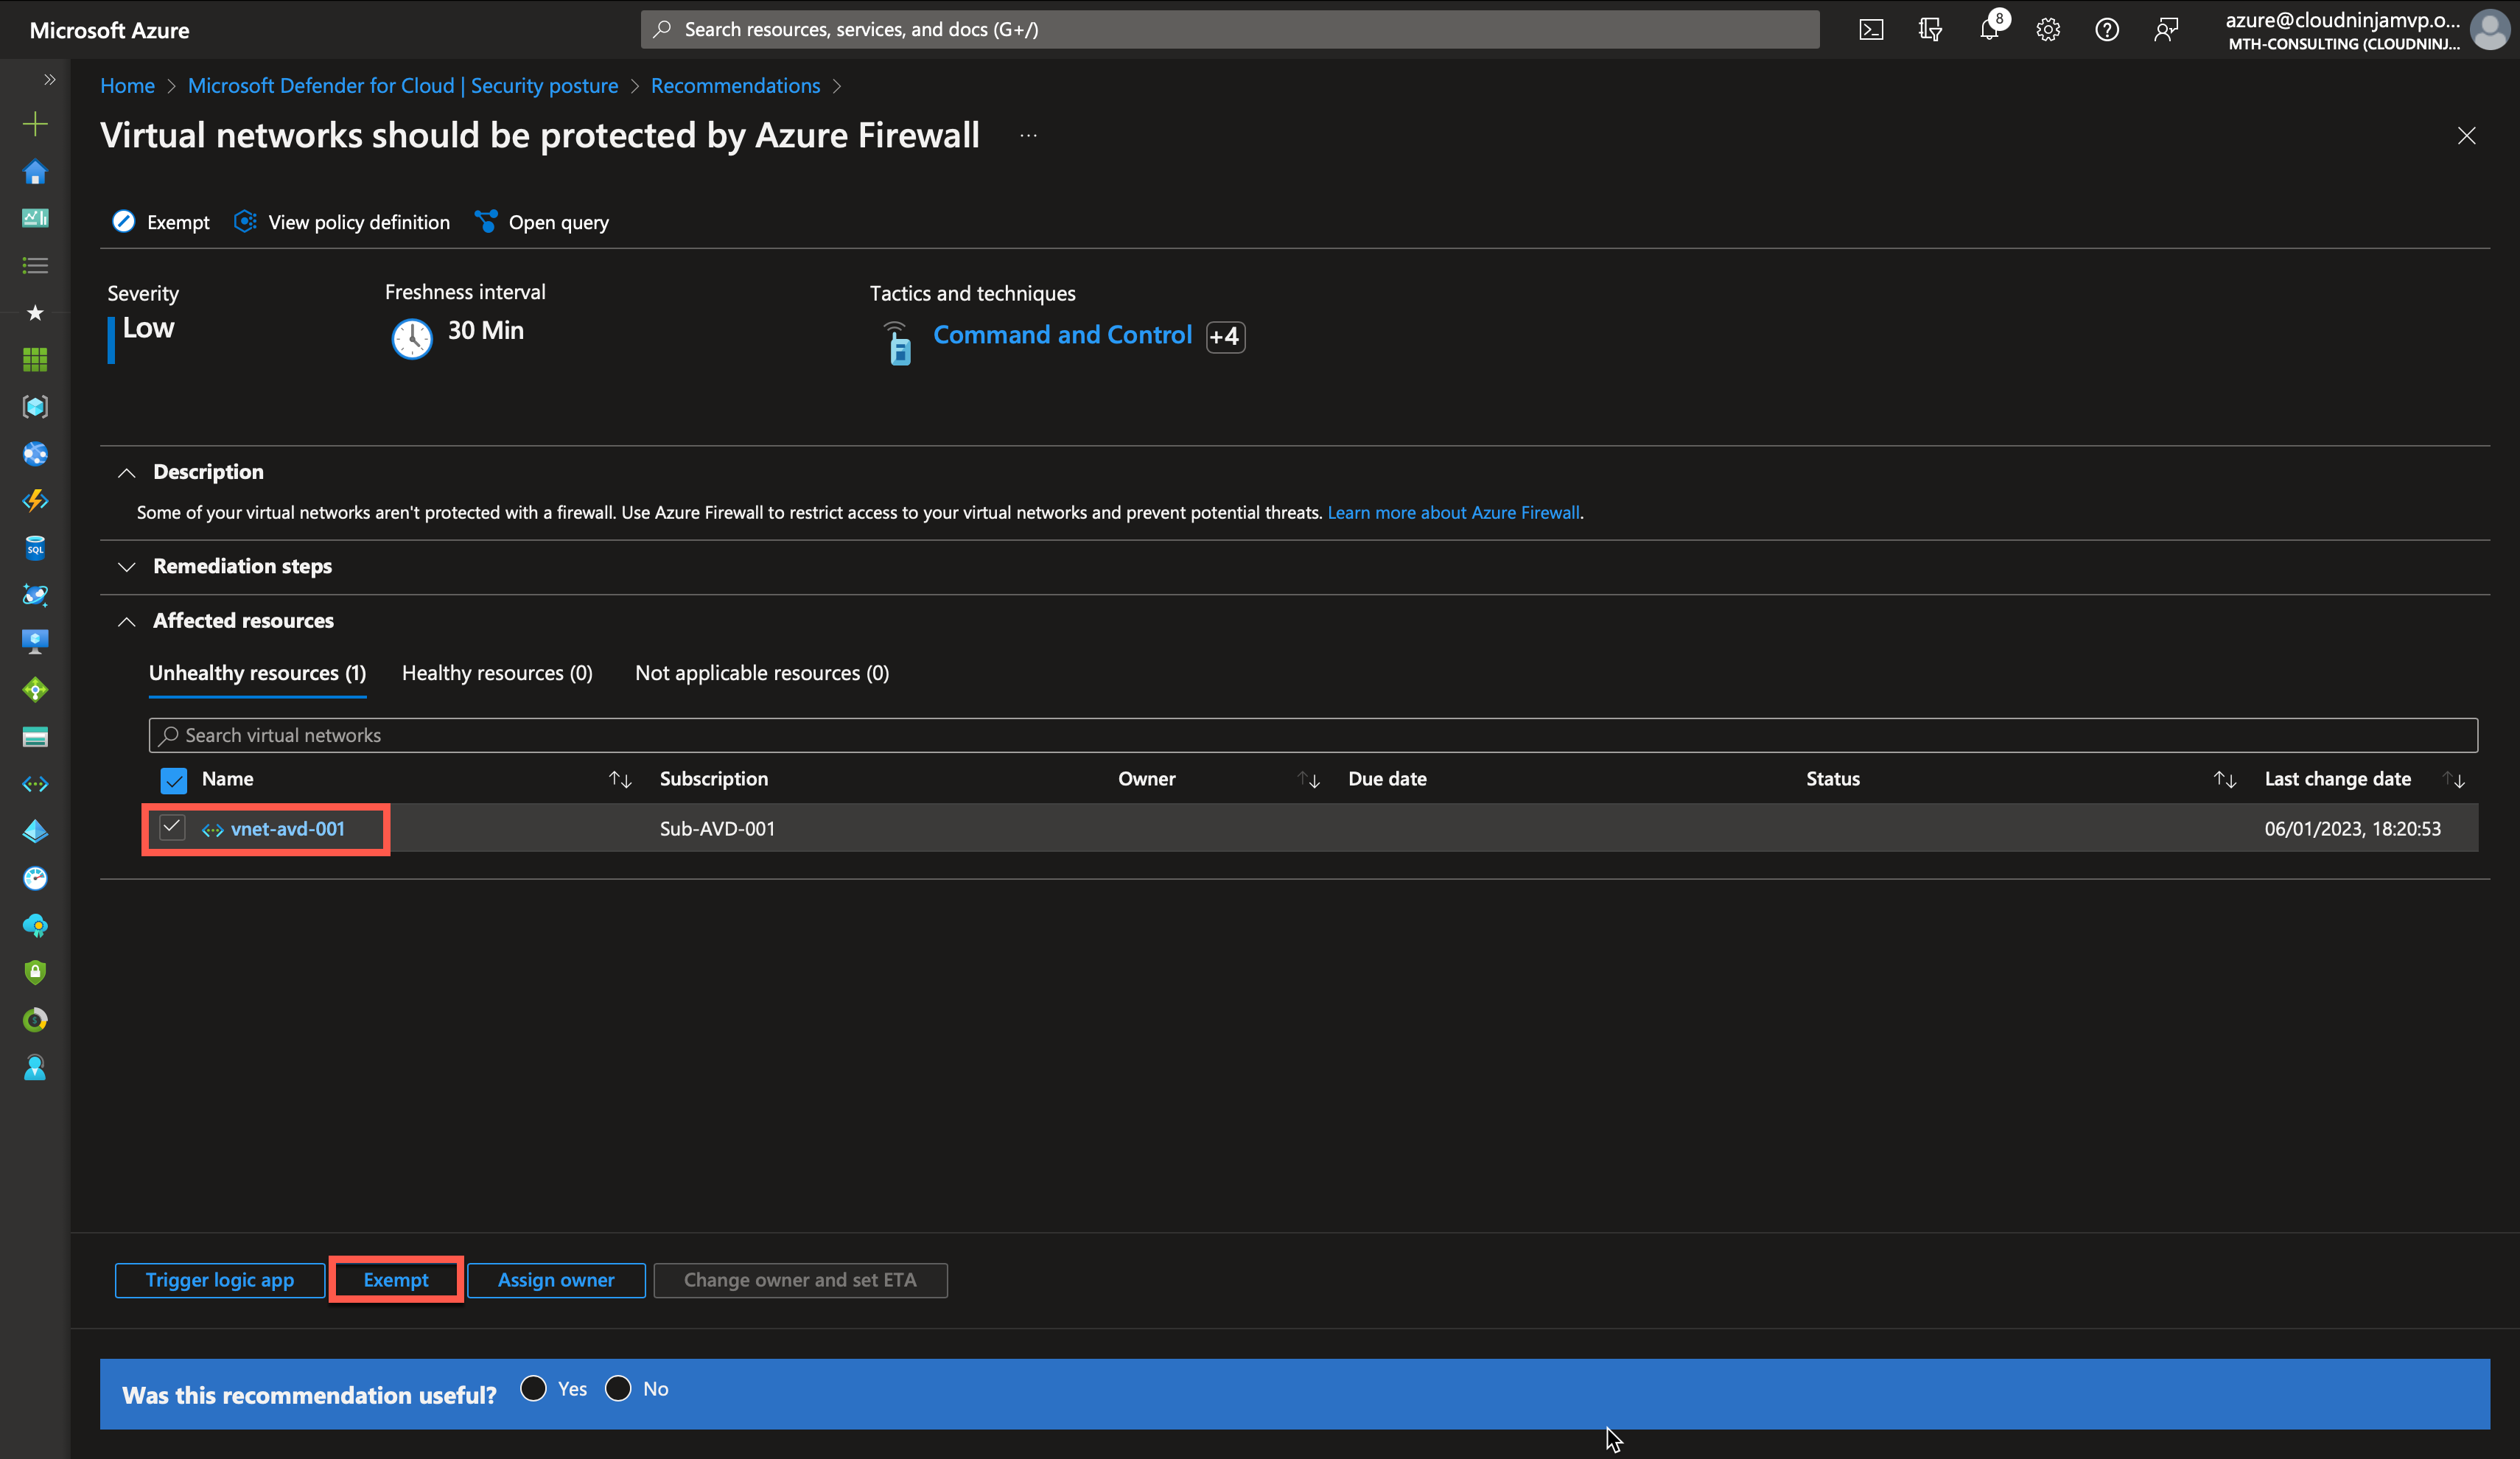Open the All resources green grid icon

(35, 360)
